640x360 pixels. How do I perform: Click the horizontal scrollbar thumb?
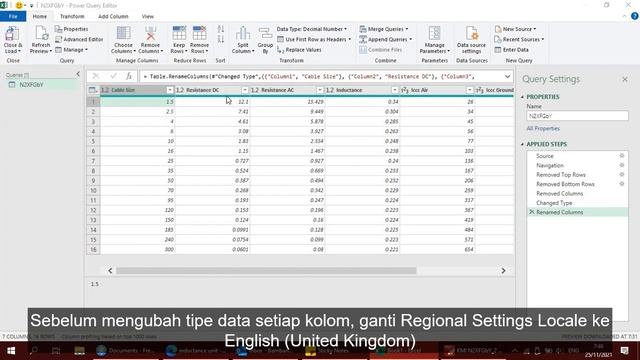266,271
